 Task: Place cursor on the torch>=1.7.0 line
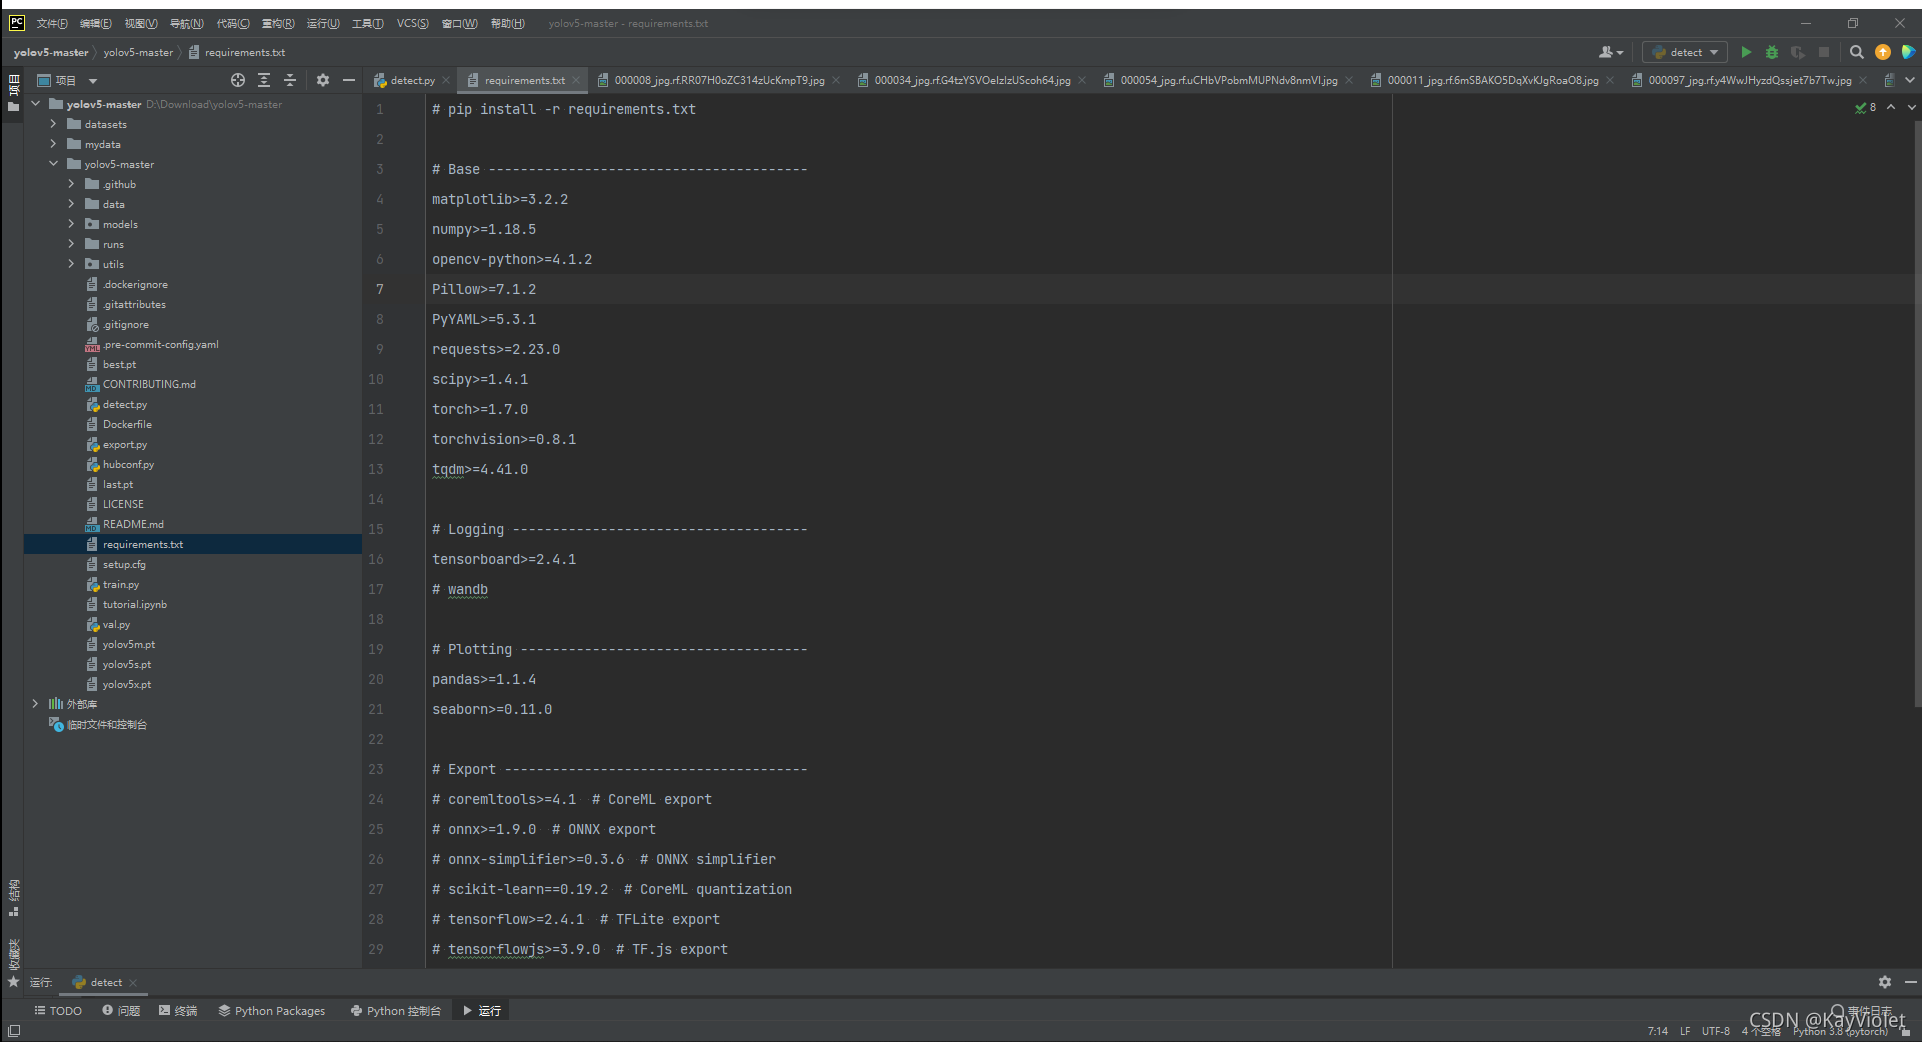click(480, 409)
